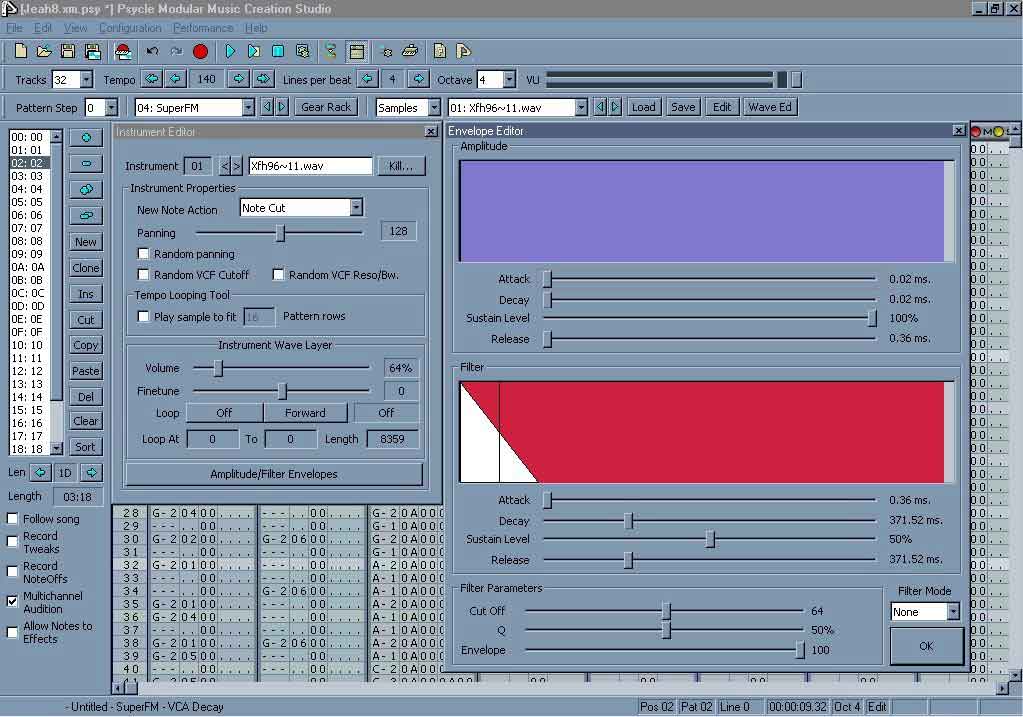
Task: Open a song with the folder icon
Action: coord(44,51)
